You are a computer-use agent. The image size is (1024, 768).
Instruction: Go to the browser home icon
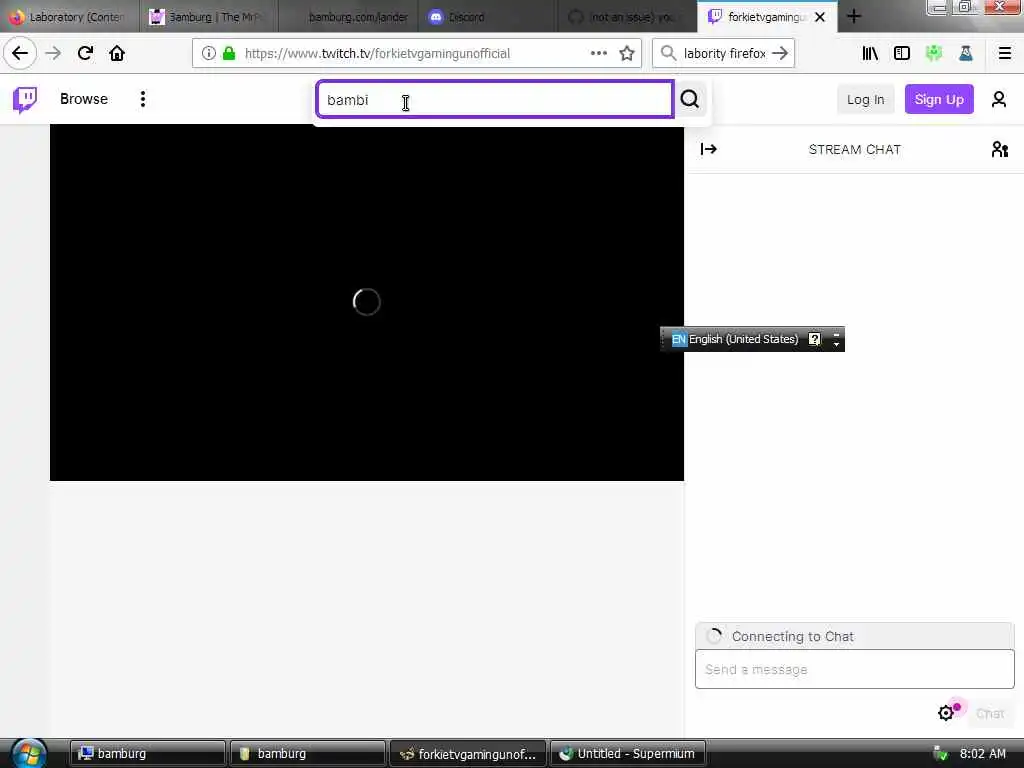tap(117, 53)
